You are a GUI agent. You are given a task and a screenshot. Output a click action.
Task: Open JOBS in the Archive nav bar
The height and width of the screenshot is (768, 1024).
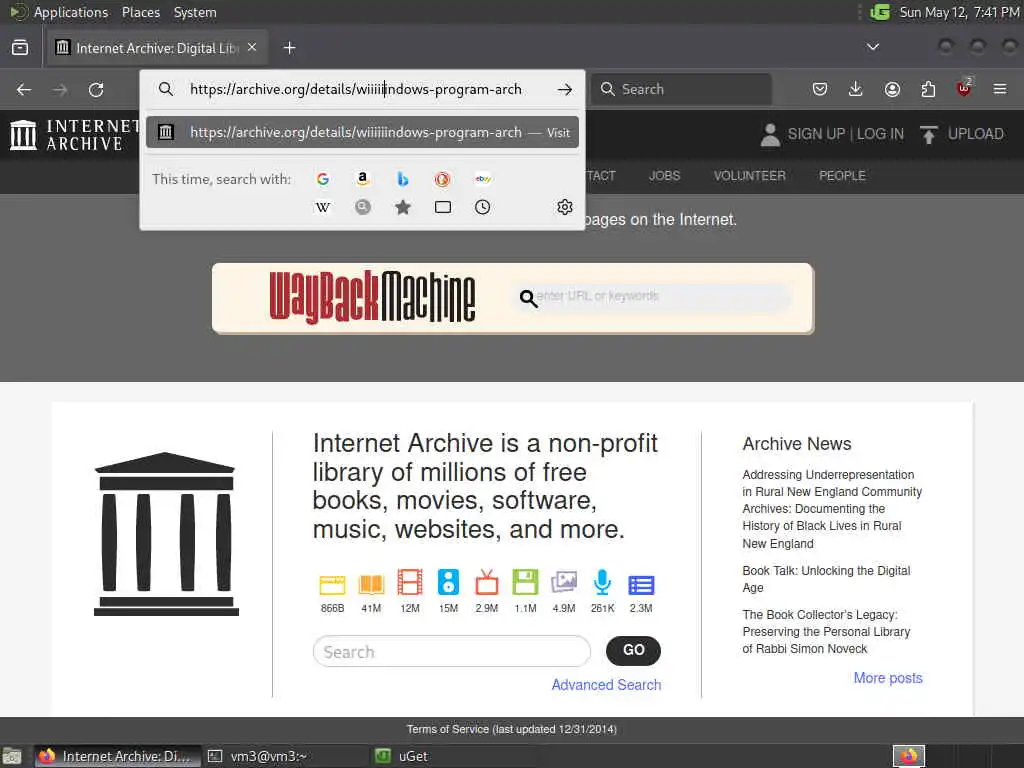click(x=664, y=176)
